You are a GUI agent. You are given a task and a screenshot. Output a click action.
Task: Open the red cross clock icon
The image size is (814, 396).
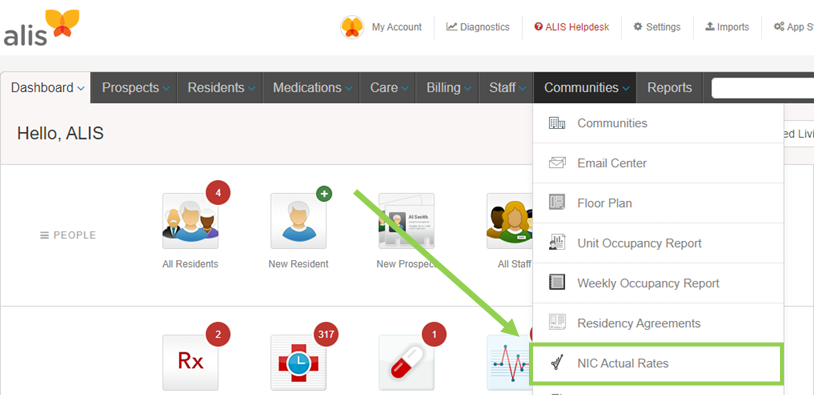[299, 362]
